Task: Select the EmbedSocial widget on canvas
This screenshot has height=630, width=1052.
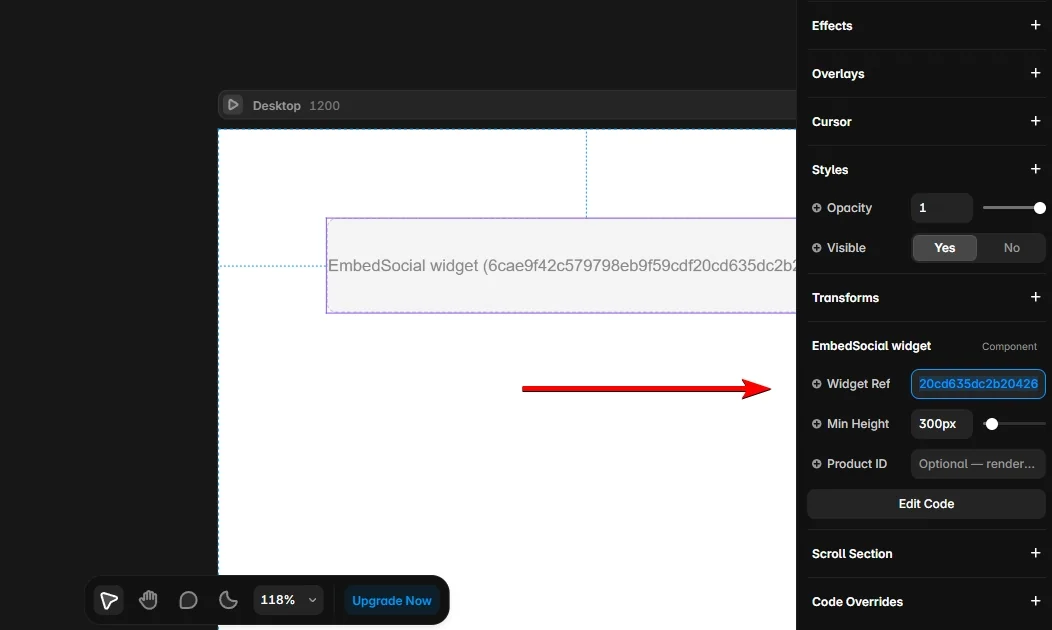Action: [x=561, y=266]
